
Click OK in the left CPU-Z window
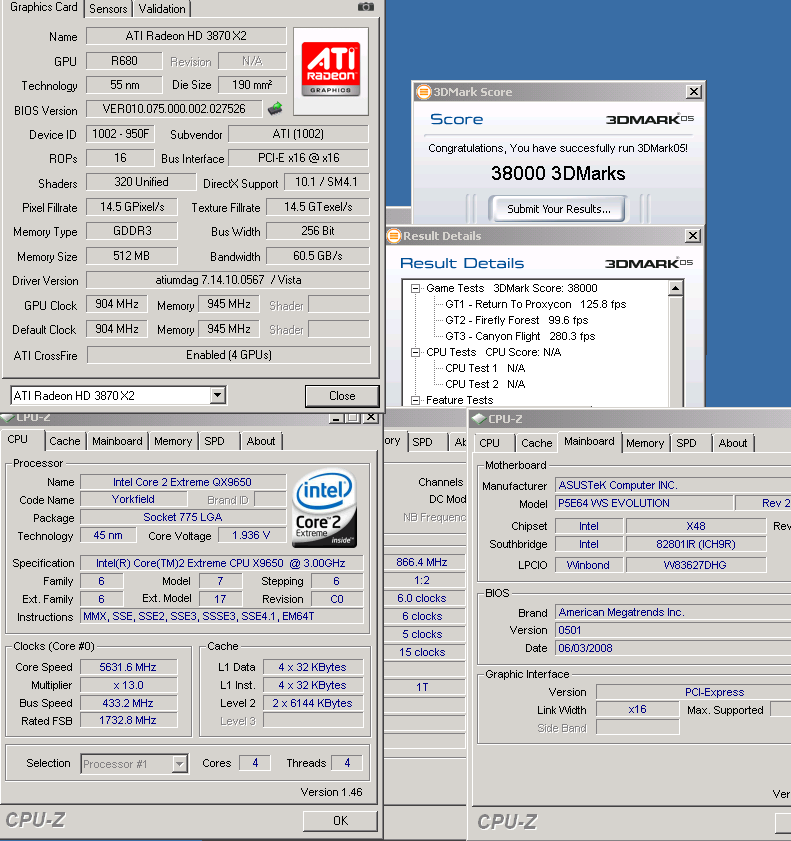click(x=341, y=821)
